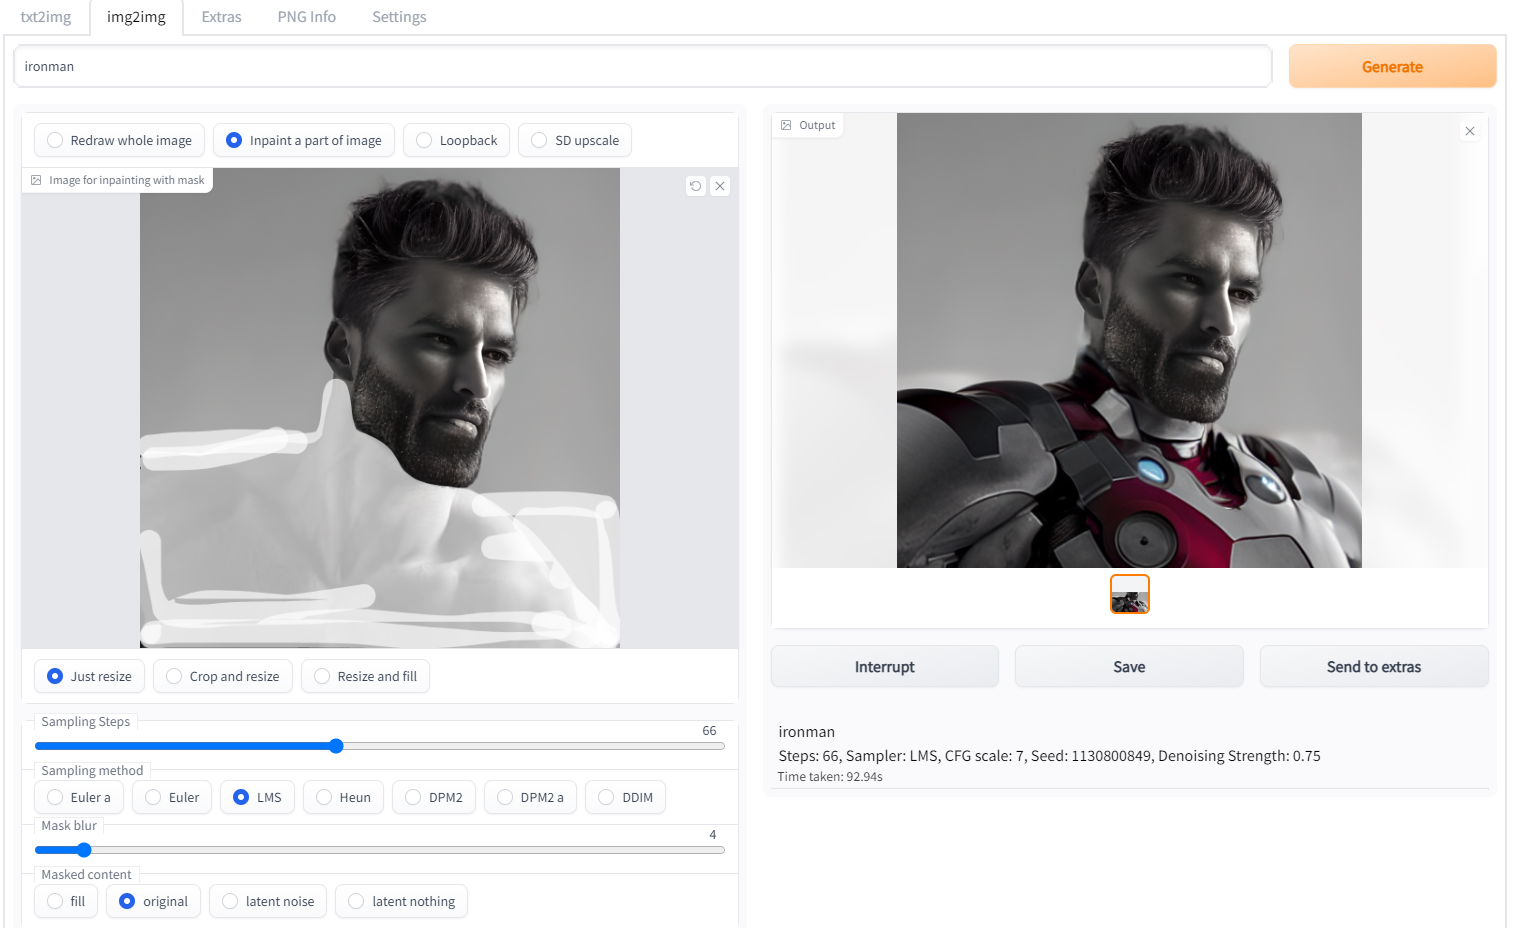Set masked content to fill
Screen dimensions: 1515x928
[66, 901]
